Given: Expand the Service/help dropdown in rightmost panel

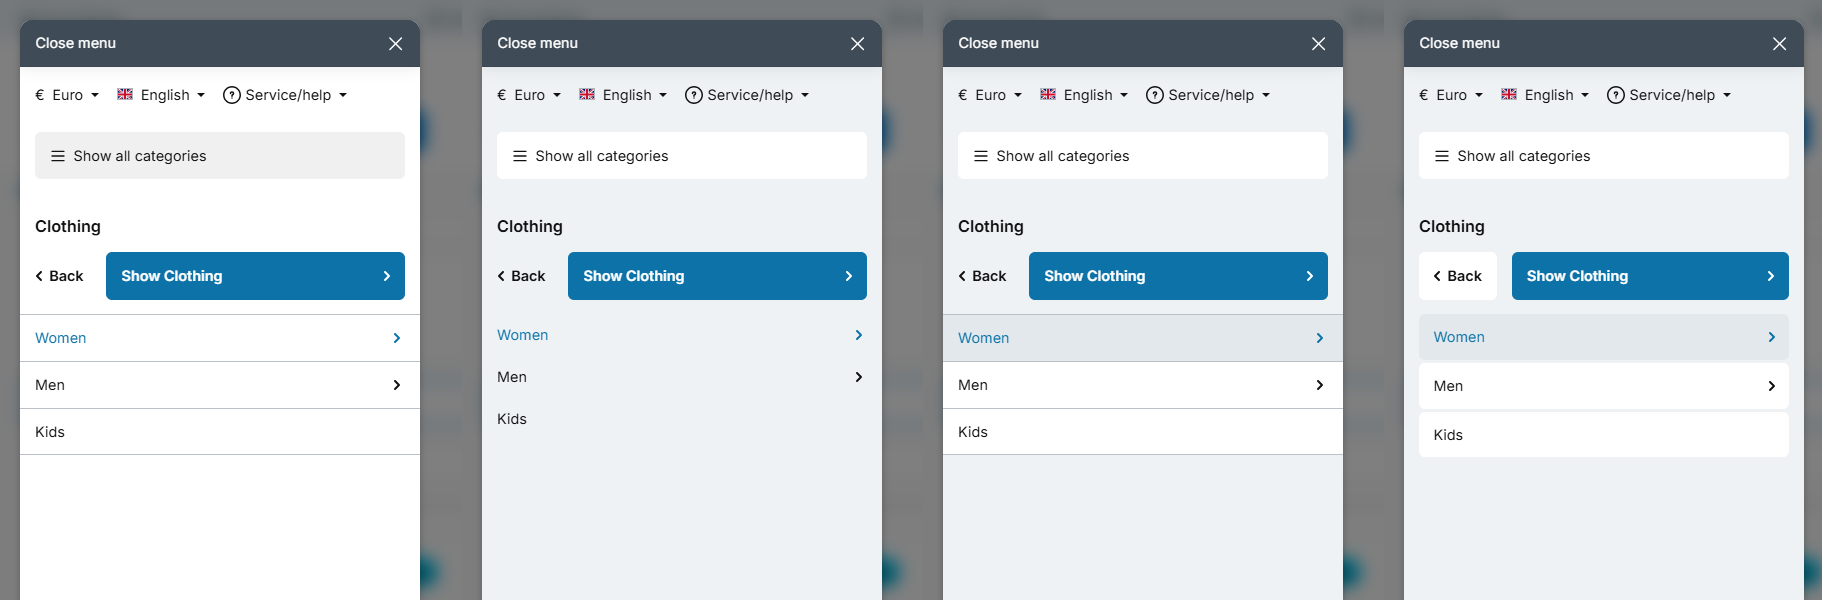Looking at the screenshot, I should 1669,95.
